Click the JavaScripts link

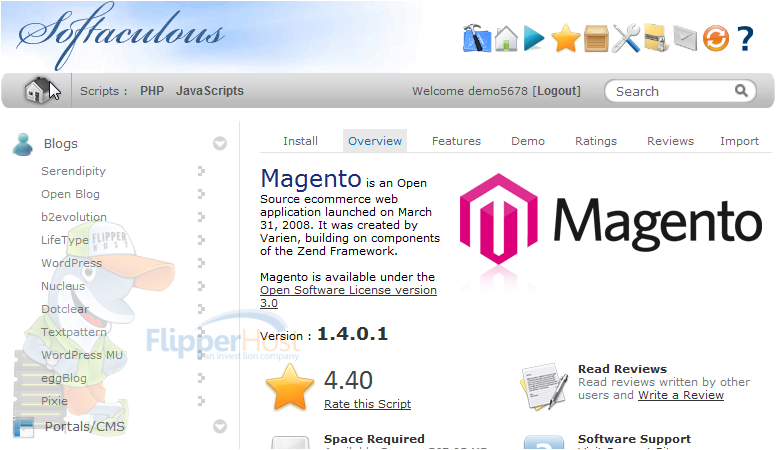point(210,91)
